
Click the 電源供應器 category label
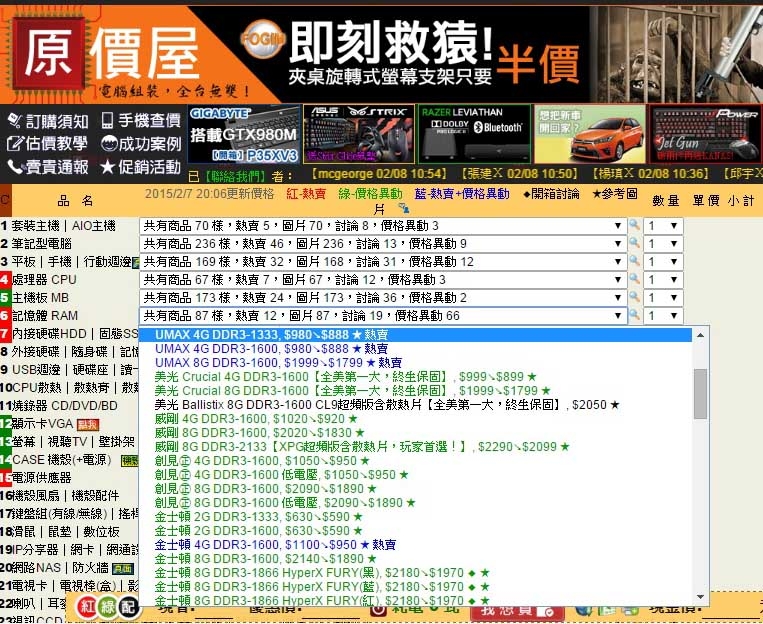tap(42, 478)
